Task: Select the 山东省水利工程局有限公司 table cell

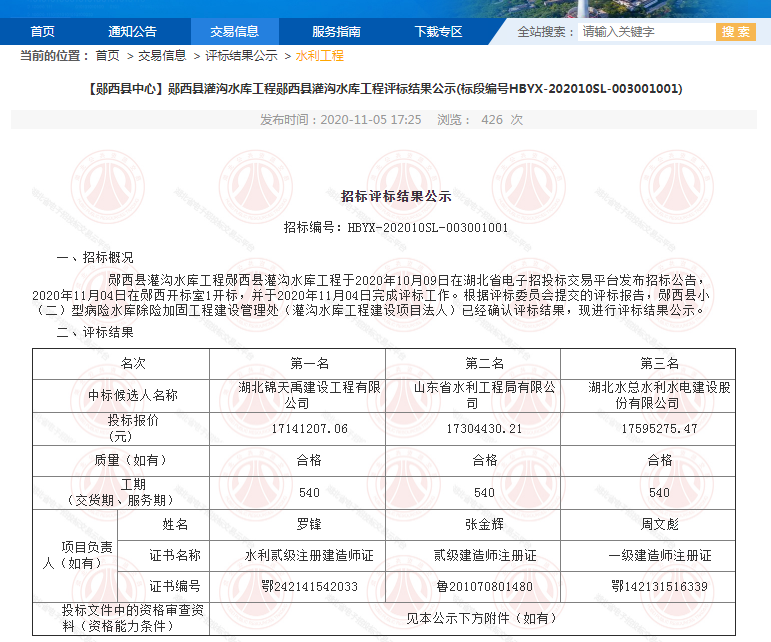Action: pos(472,395)
